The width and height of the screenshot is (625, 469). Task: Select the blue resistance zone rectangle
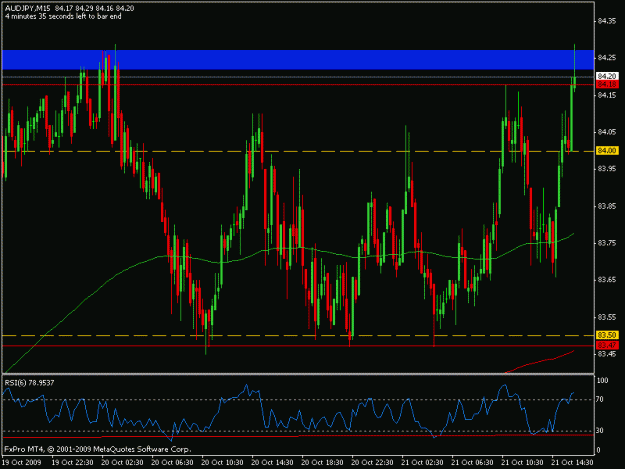click(x=298, y=59)
